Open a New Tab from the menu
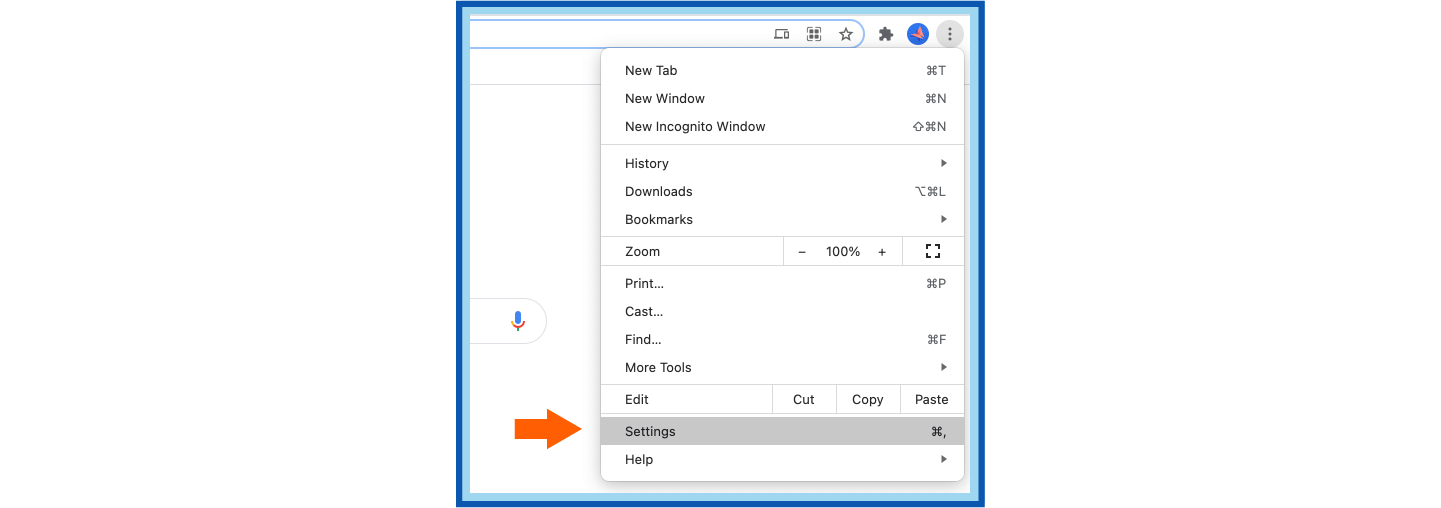 tap(782, 70)
